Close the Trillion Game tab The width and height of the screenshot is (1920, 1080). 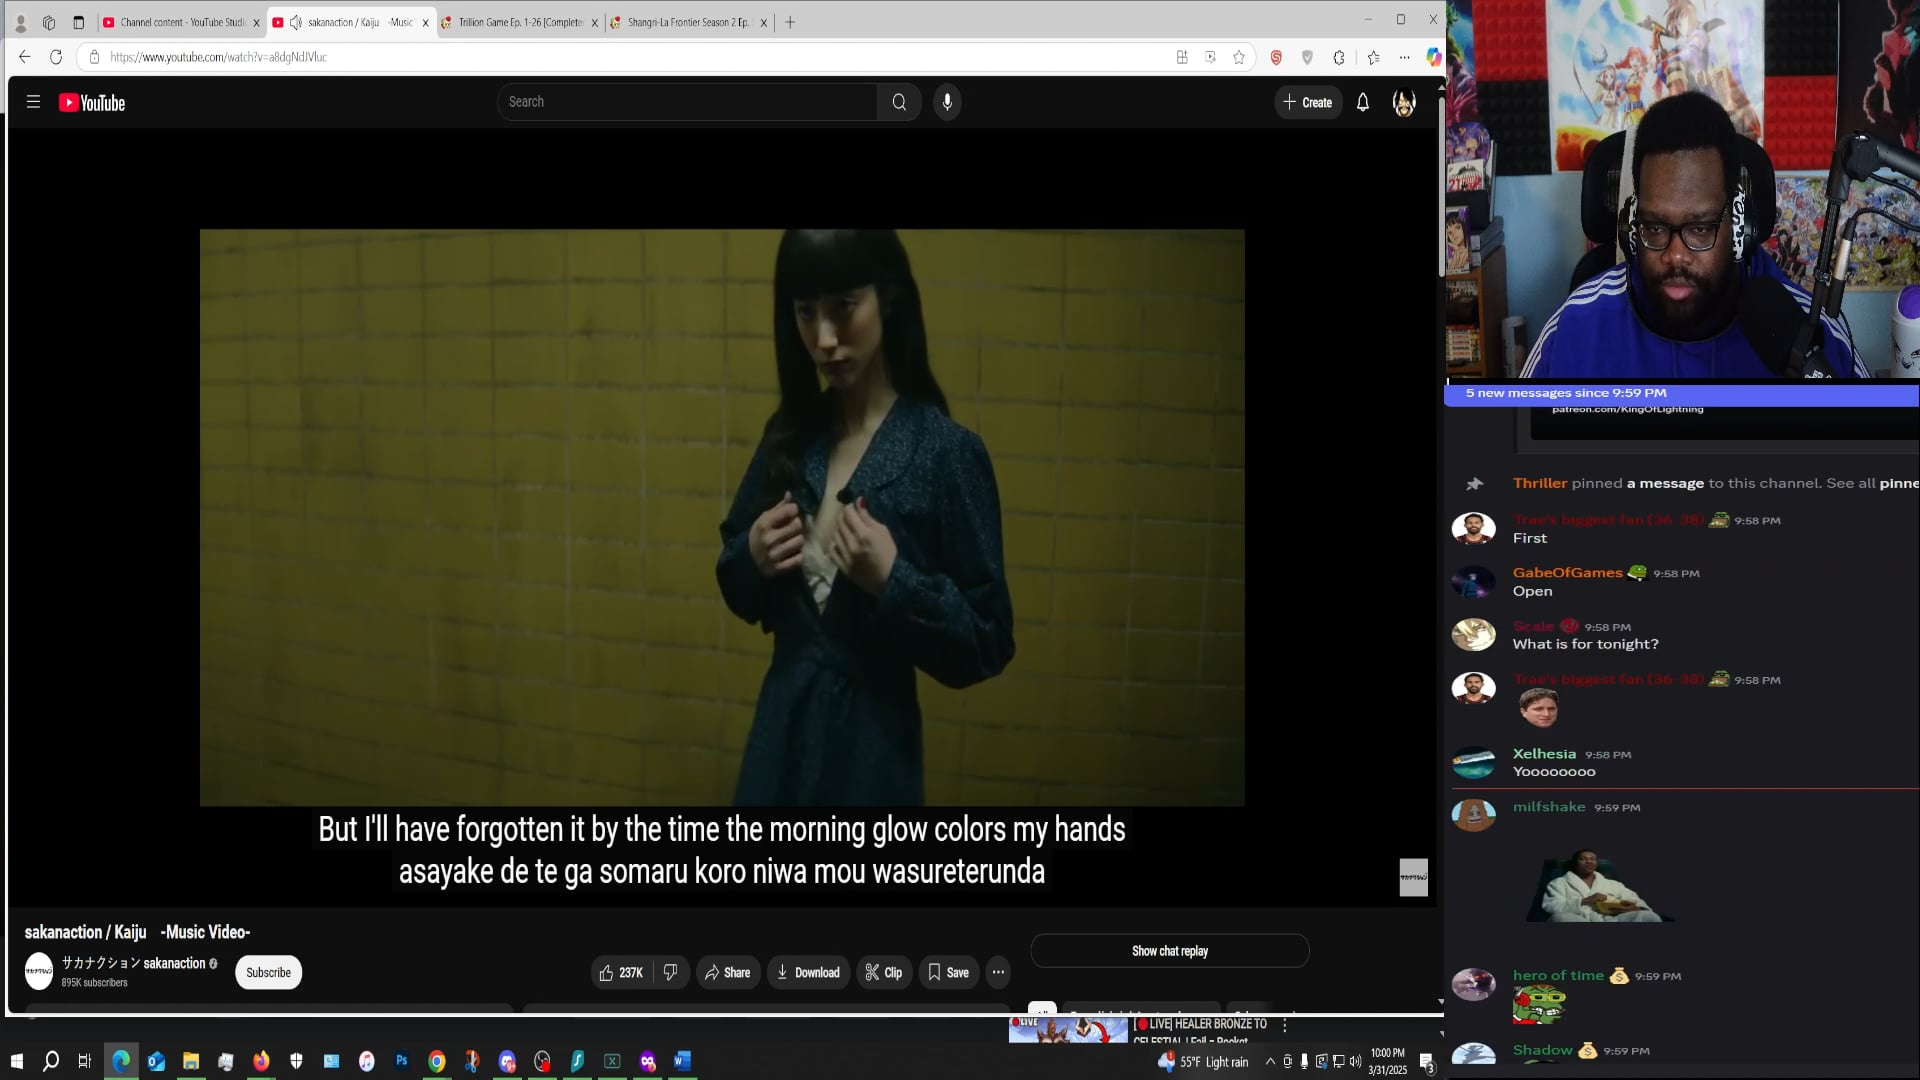(x=595, y=22)
